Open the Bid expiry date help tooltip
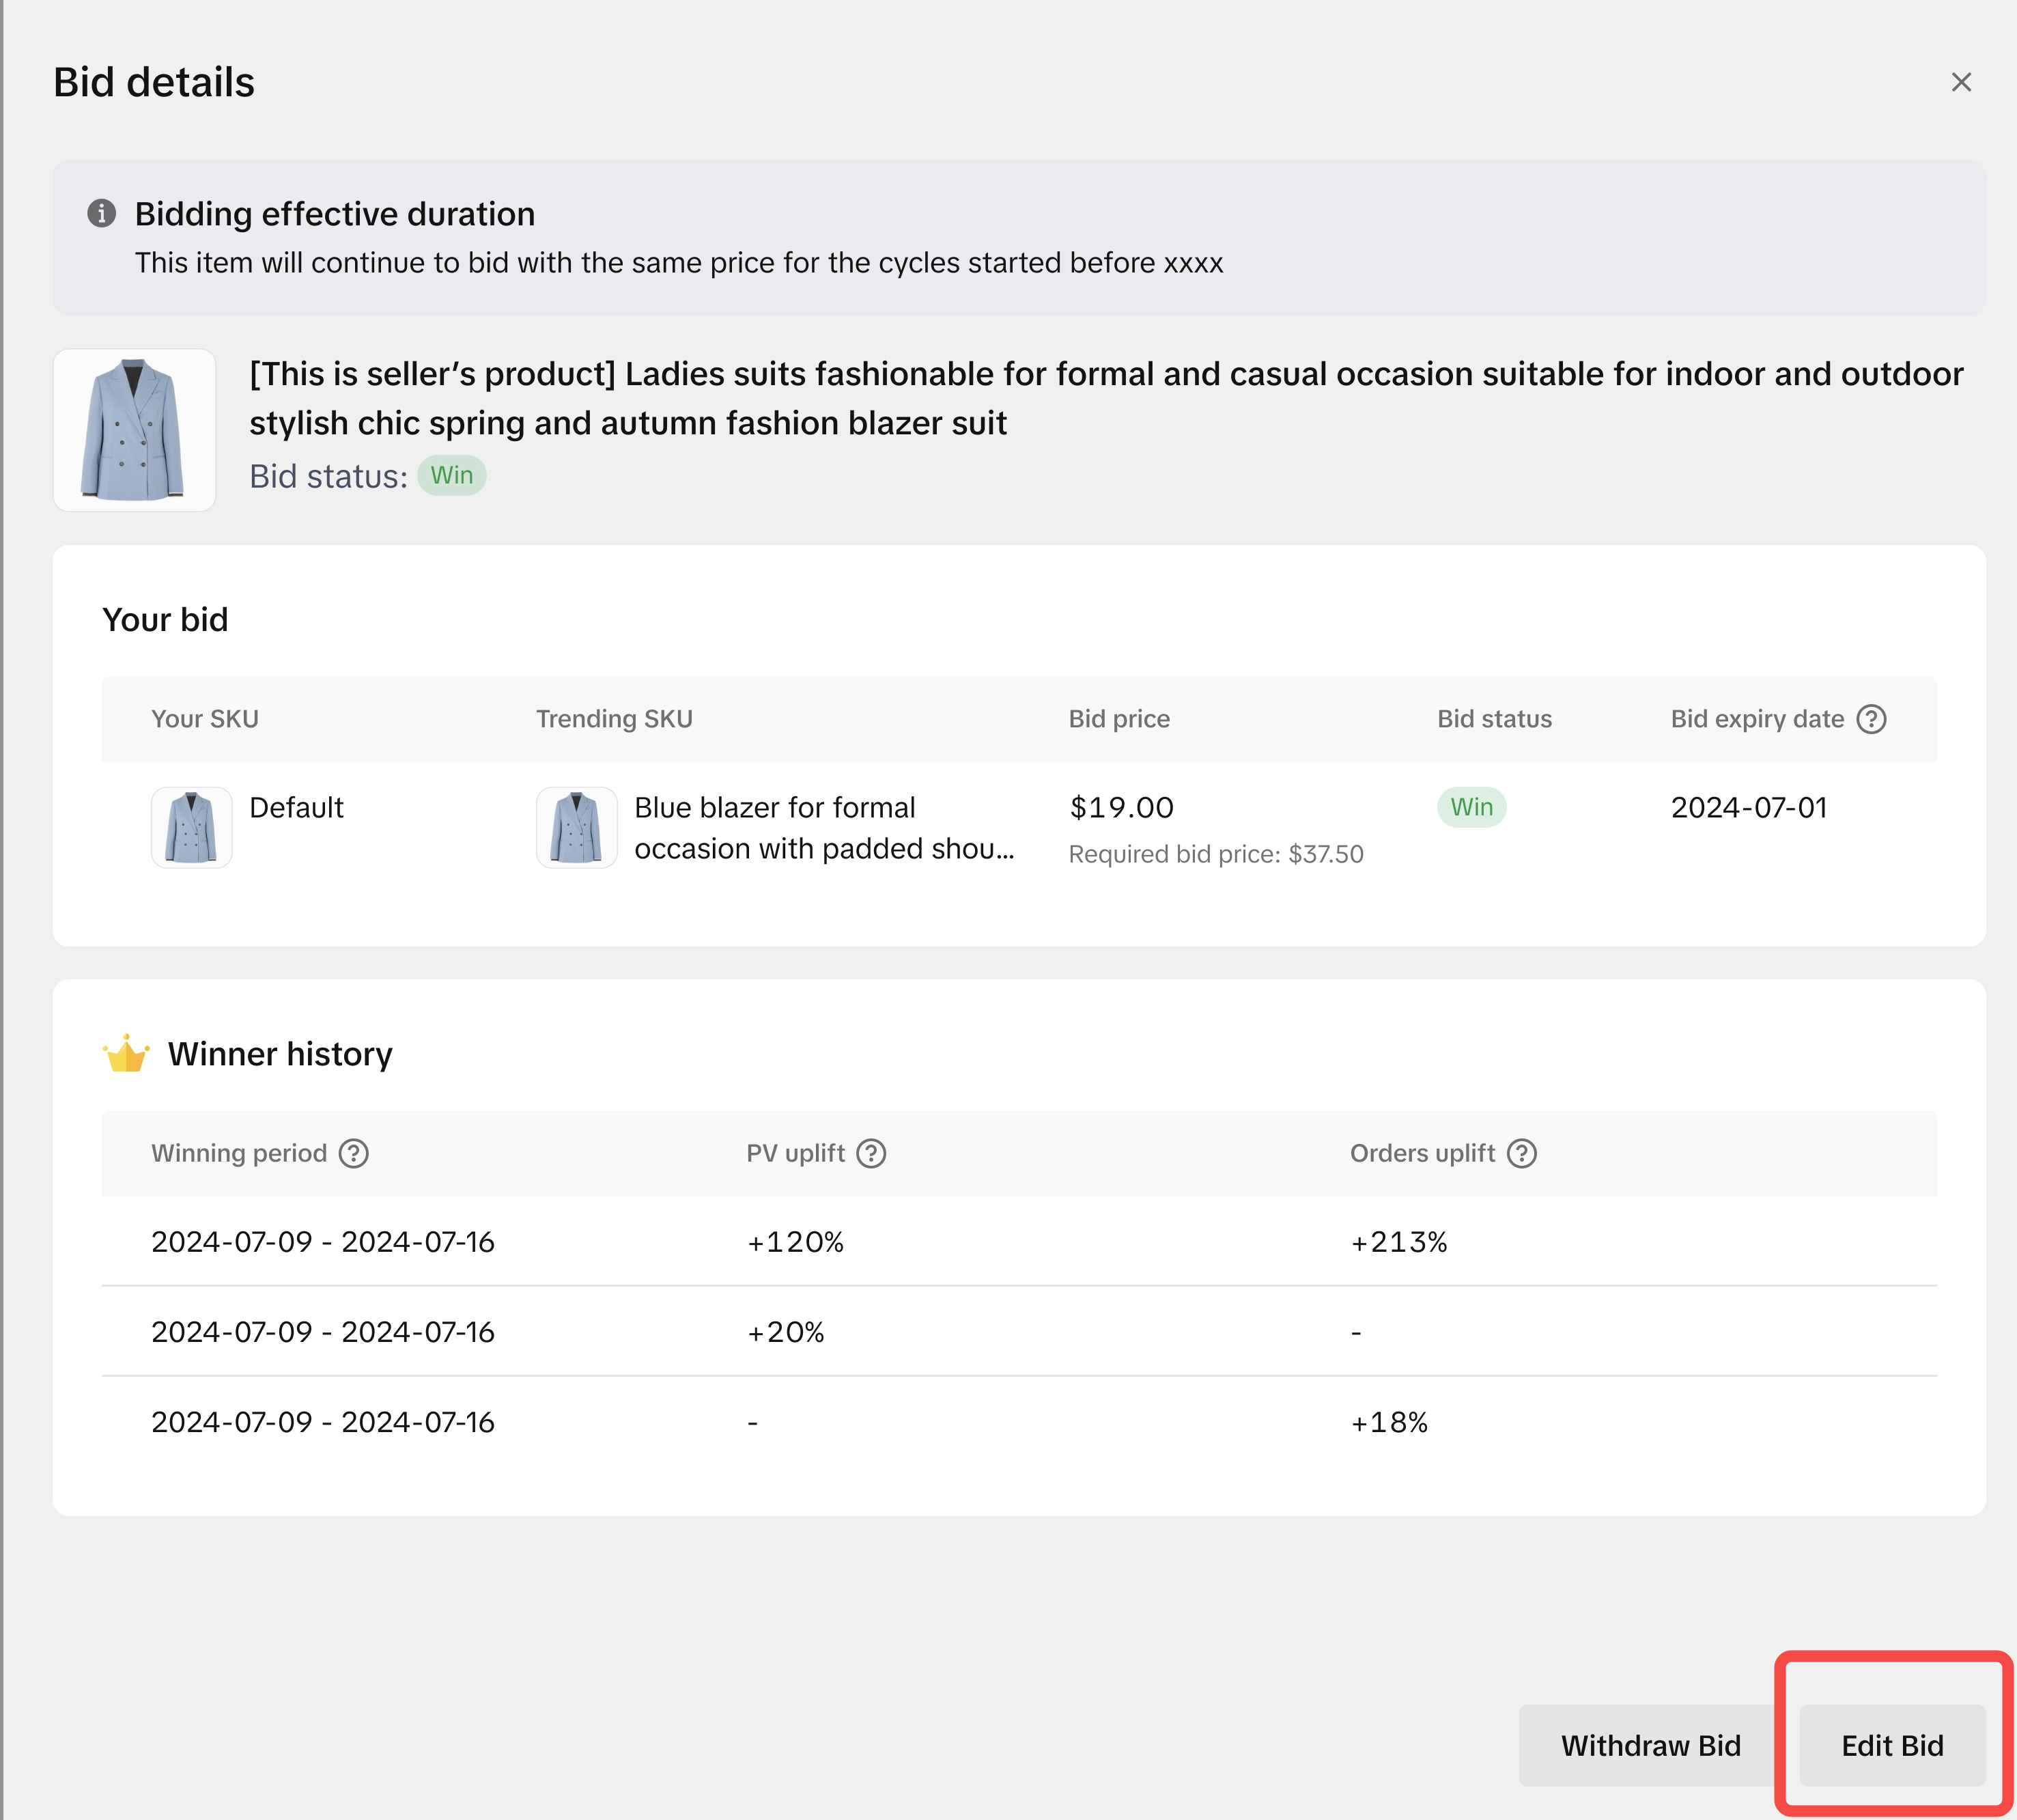Screen dimensions: 2017x1820 (1870, 719)
